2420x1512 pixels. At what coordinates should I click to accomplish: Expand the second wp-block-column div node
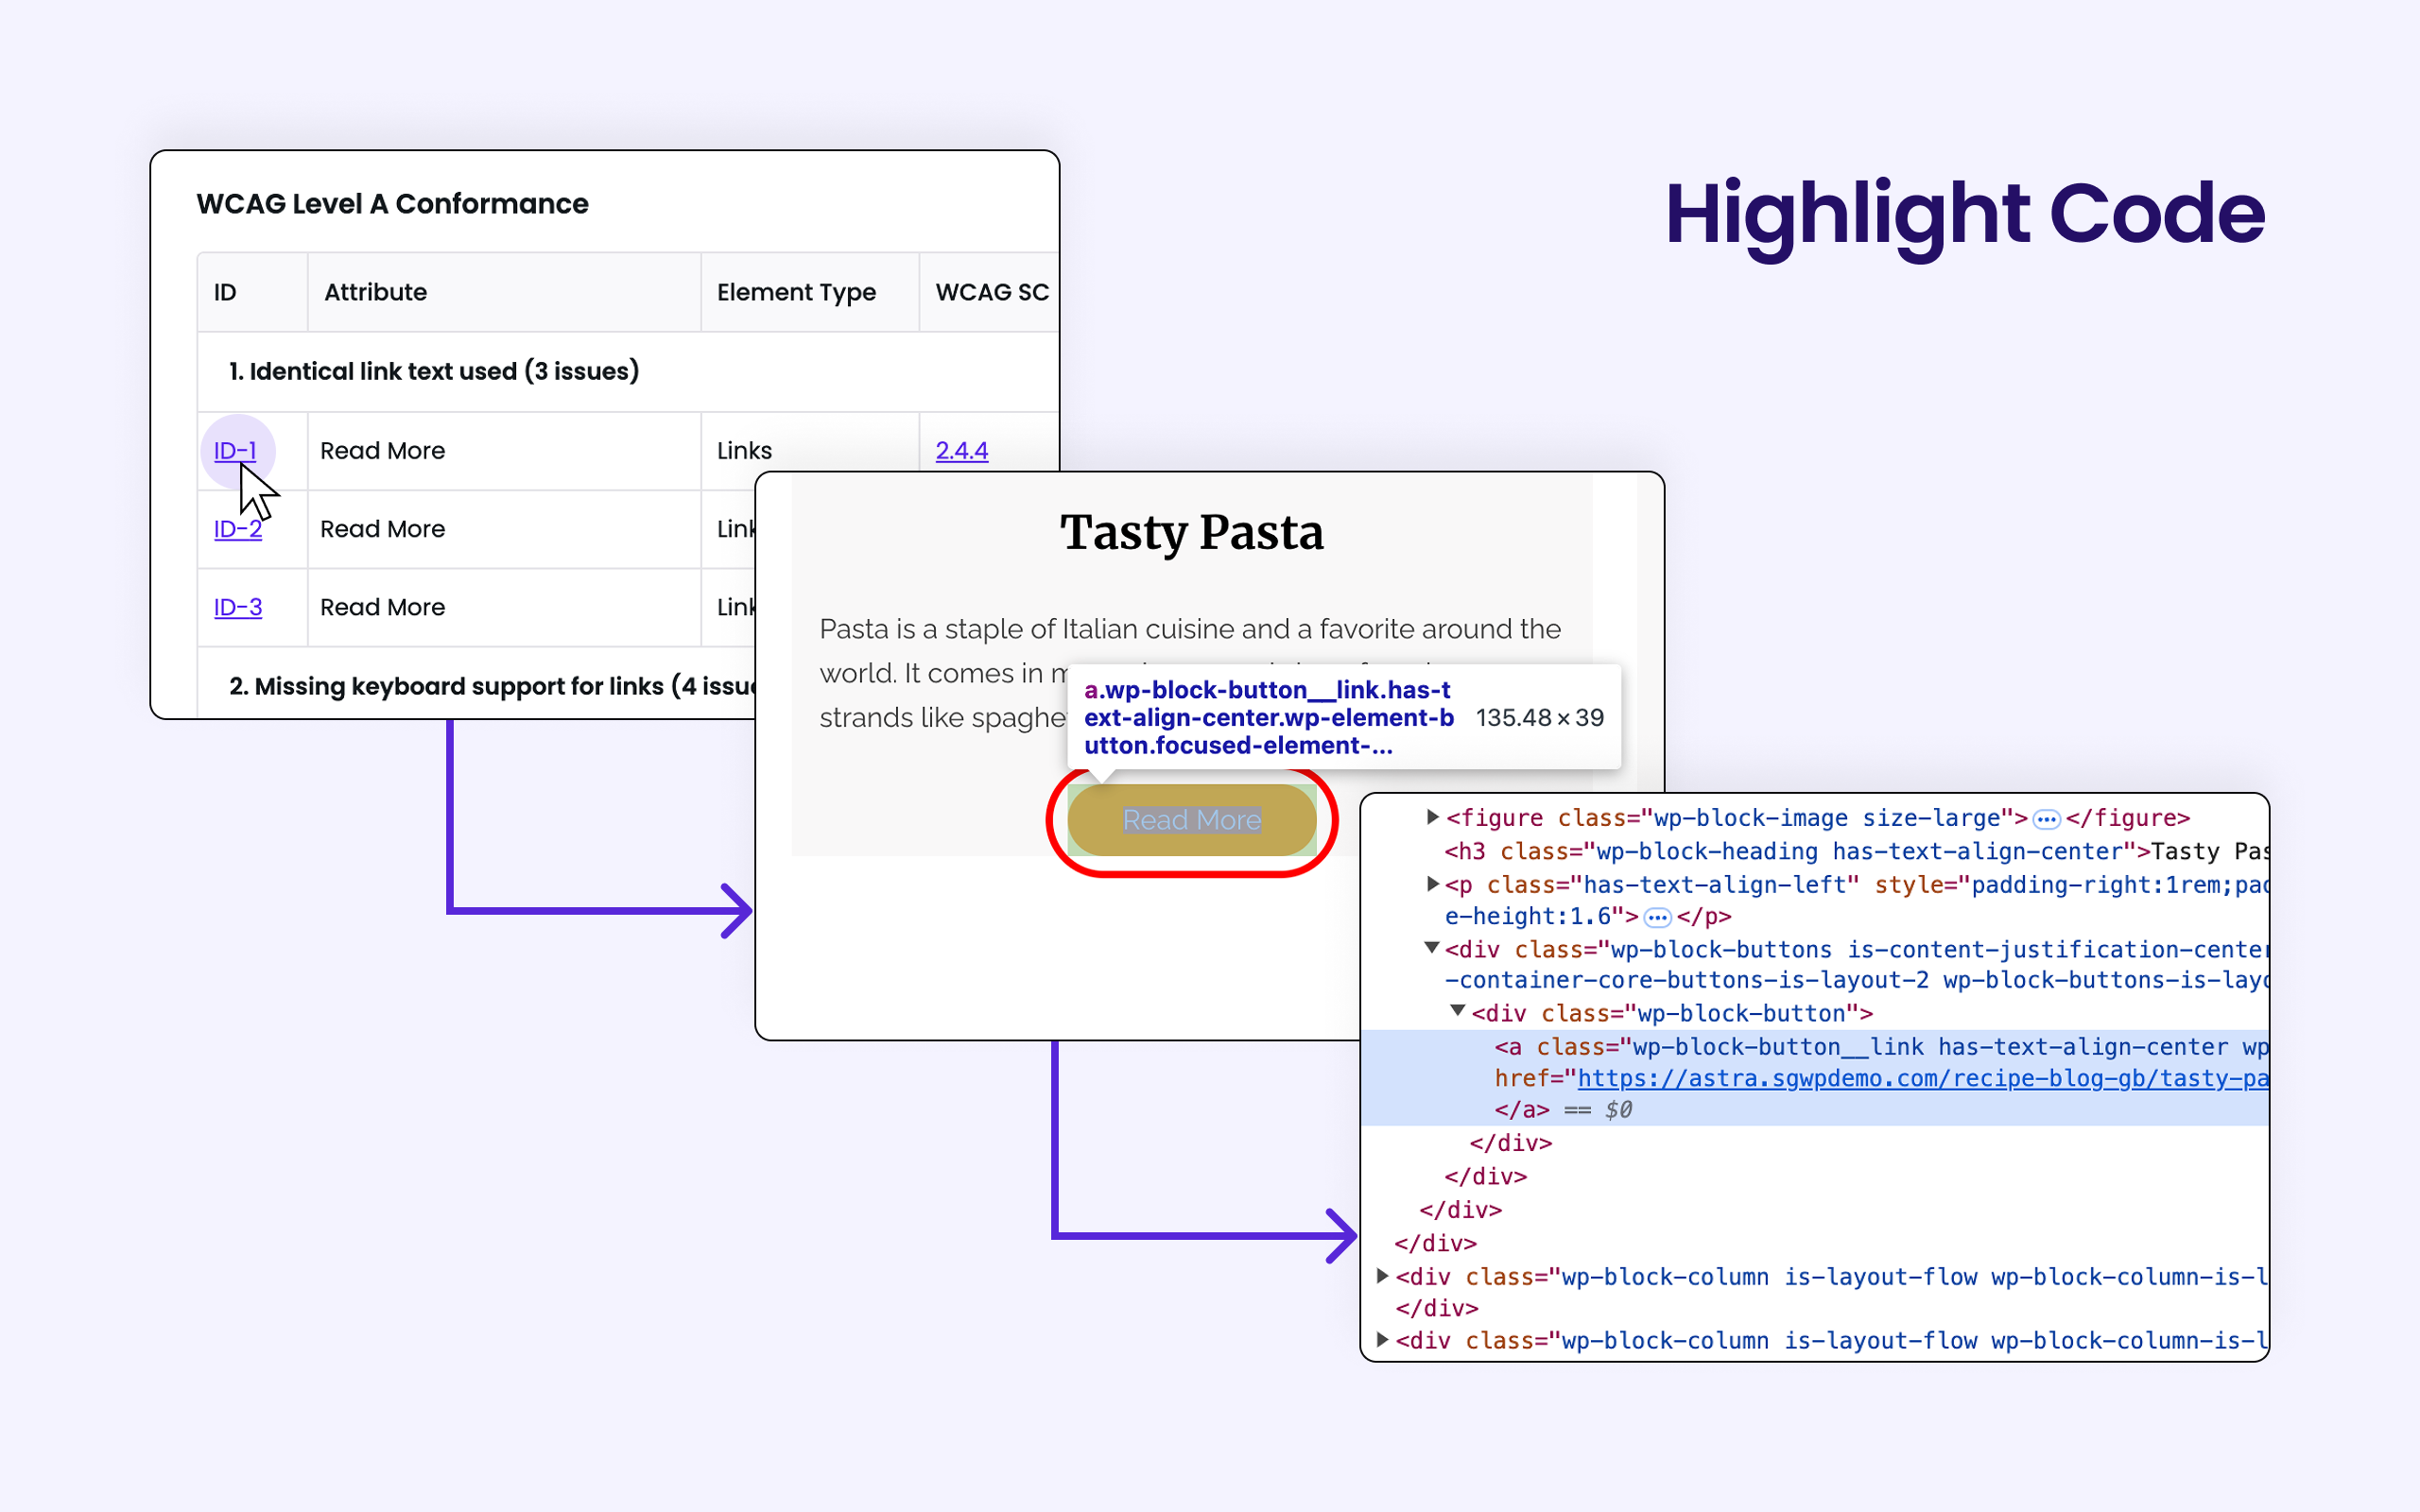pyautogui.click(x=1383, y=1340)
